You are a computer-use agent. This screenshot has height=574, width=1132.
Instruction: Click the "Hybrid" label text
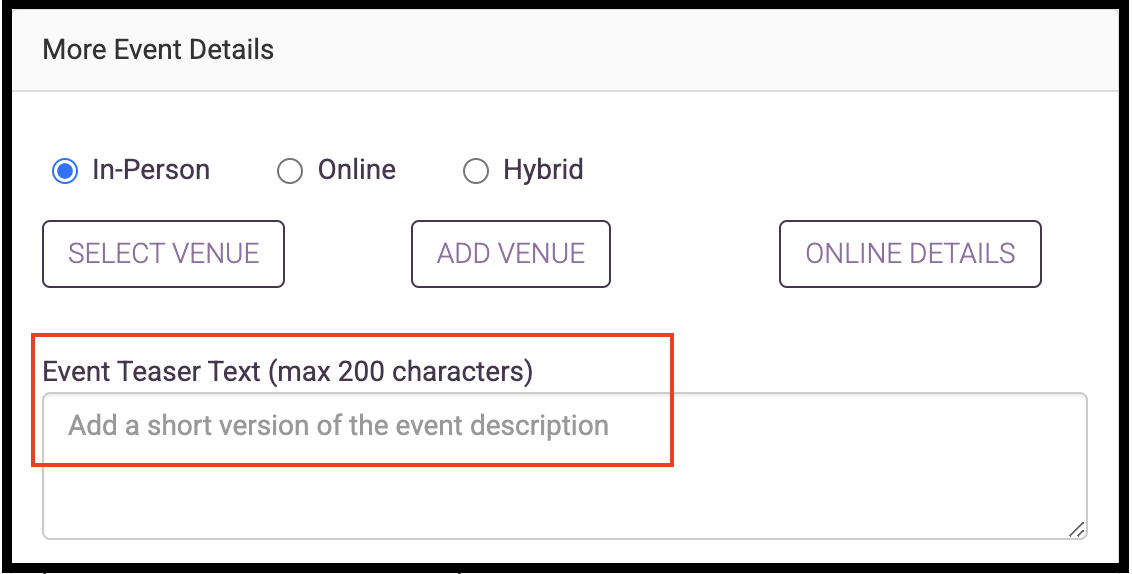(543, 170)
